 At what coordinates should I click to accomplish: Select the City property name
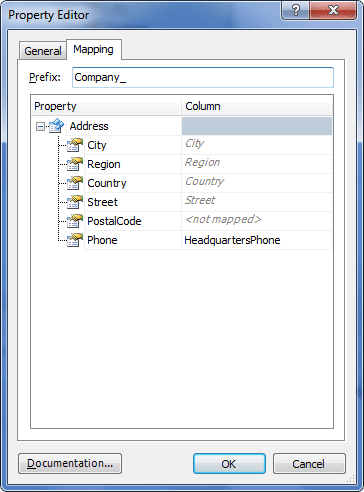(x=97, y=145)
